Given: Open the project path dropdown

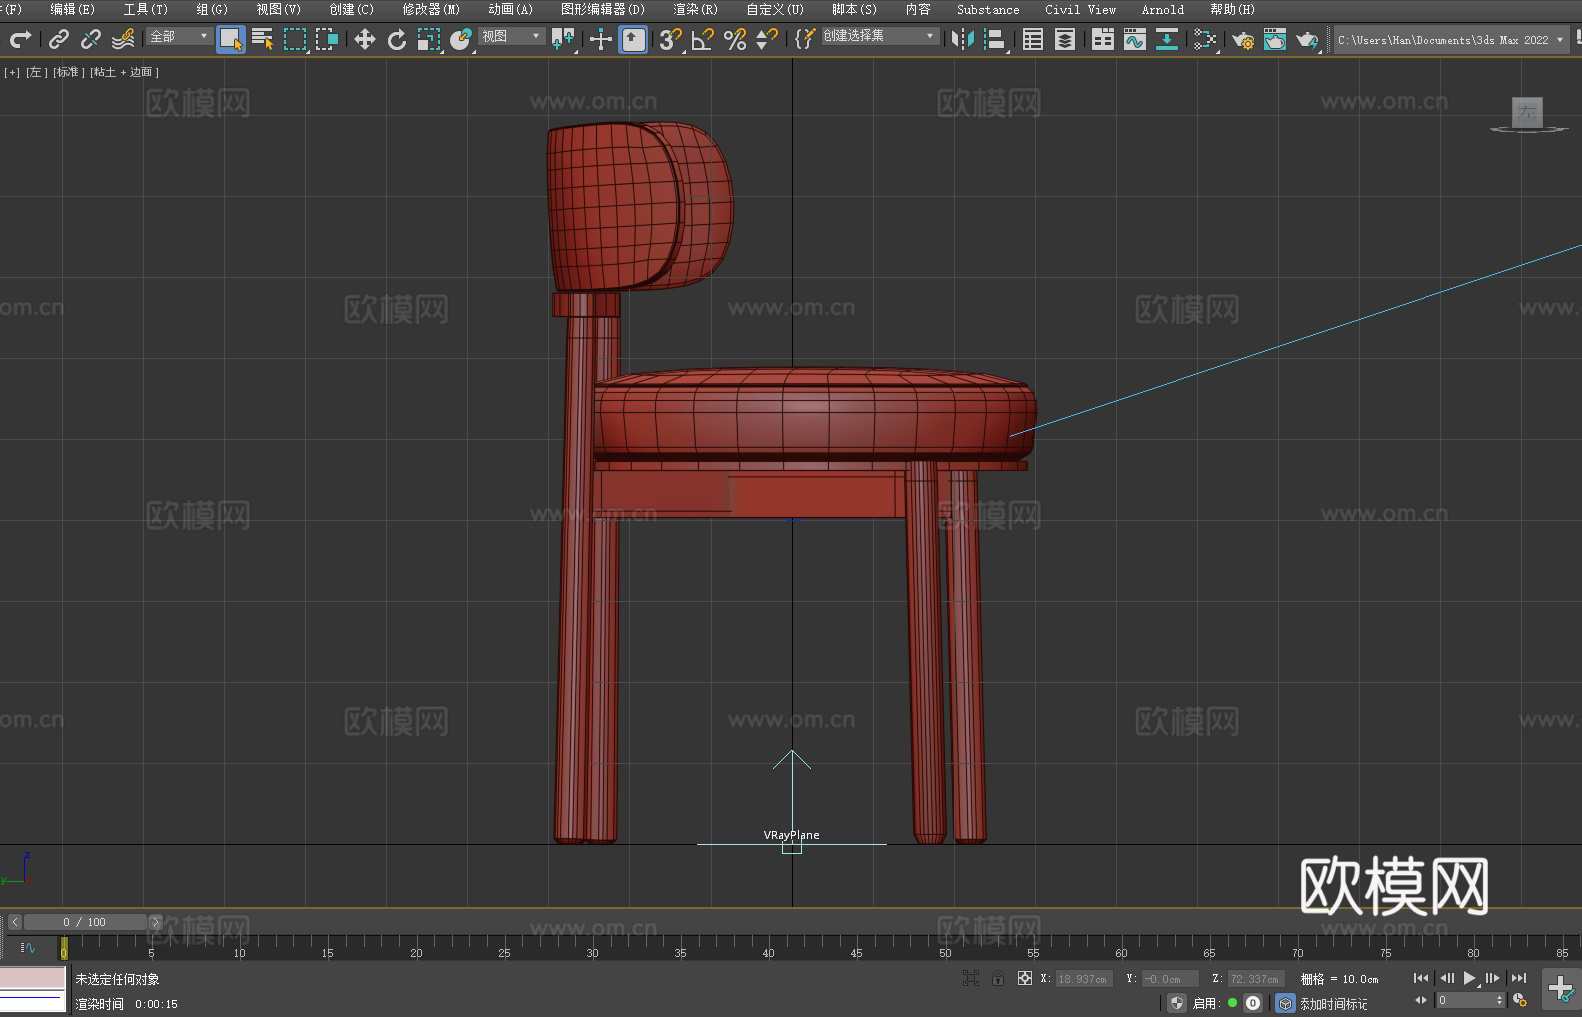Looking at the screenshot, I should 1451,40.
